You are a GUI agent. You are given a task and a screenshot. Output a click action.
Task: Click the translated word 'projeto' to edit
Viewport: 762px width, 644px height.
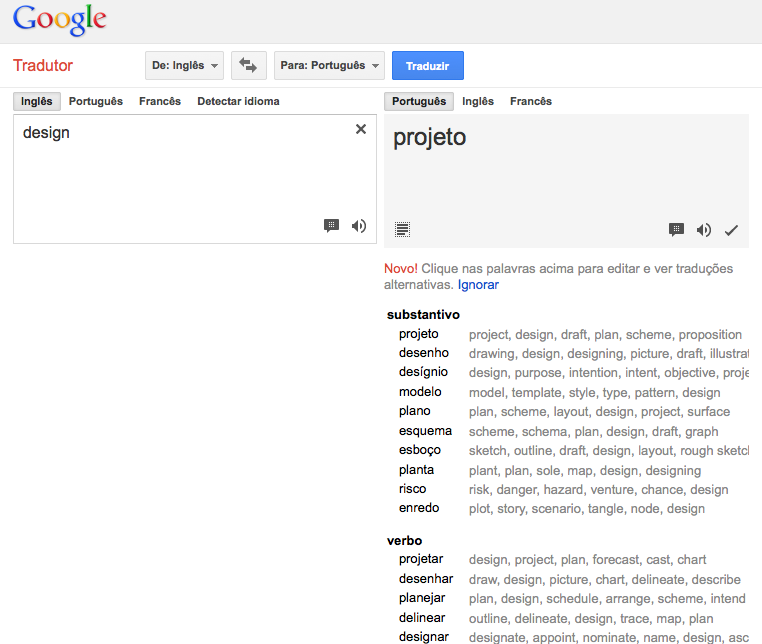pos(430,138)
